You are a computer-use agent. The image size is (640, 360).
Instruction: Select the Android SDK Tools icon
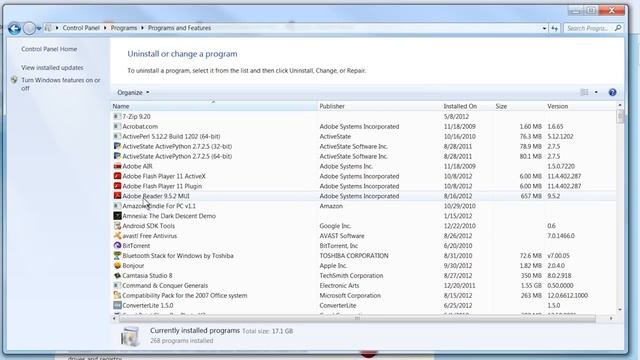tap(117, 226)
